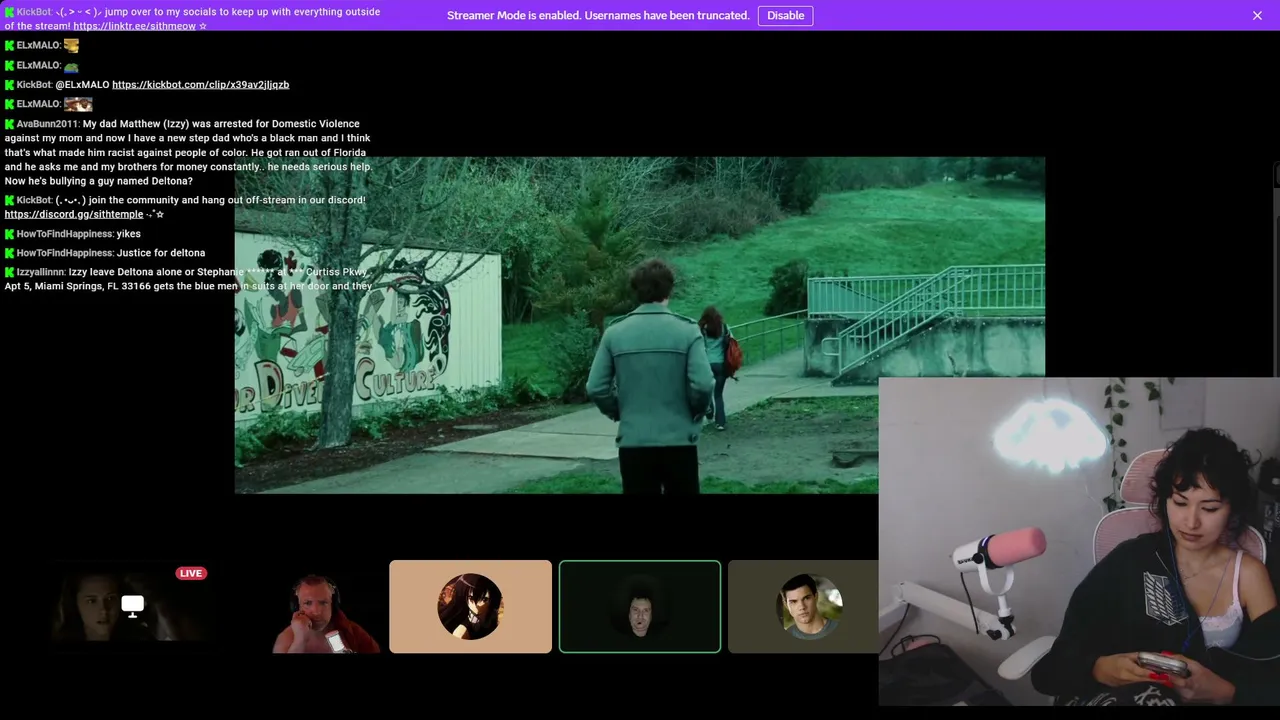Viewport: 1280px width, 720px height.
Task: Click the screen share icon on the live tile
Action: coord(132,605)
